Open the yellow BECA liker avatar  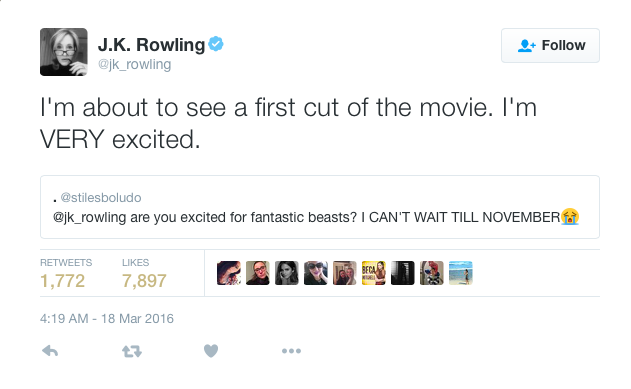(373, 273)
